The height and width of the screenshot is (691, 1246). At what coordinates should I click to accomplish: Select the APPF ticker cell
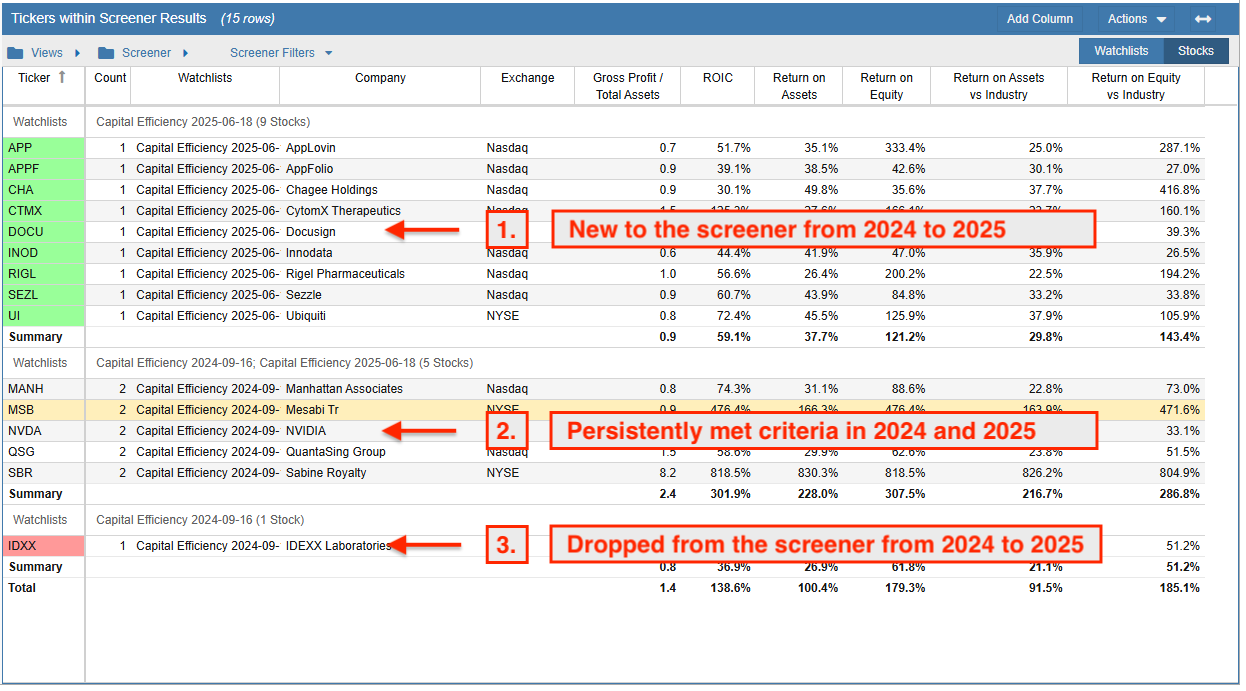click(x=44, y=169)
